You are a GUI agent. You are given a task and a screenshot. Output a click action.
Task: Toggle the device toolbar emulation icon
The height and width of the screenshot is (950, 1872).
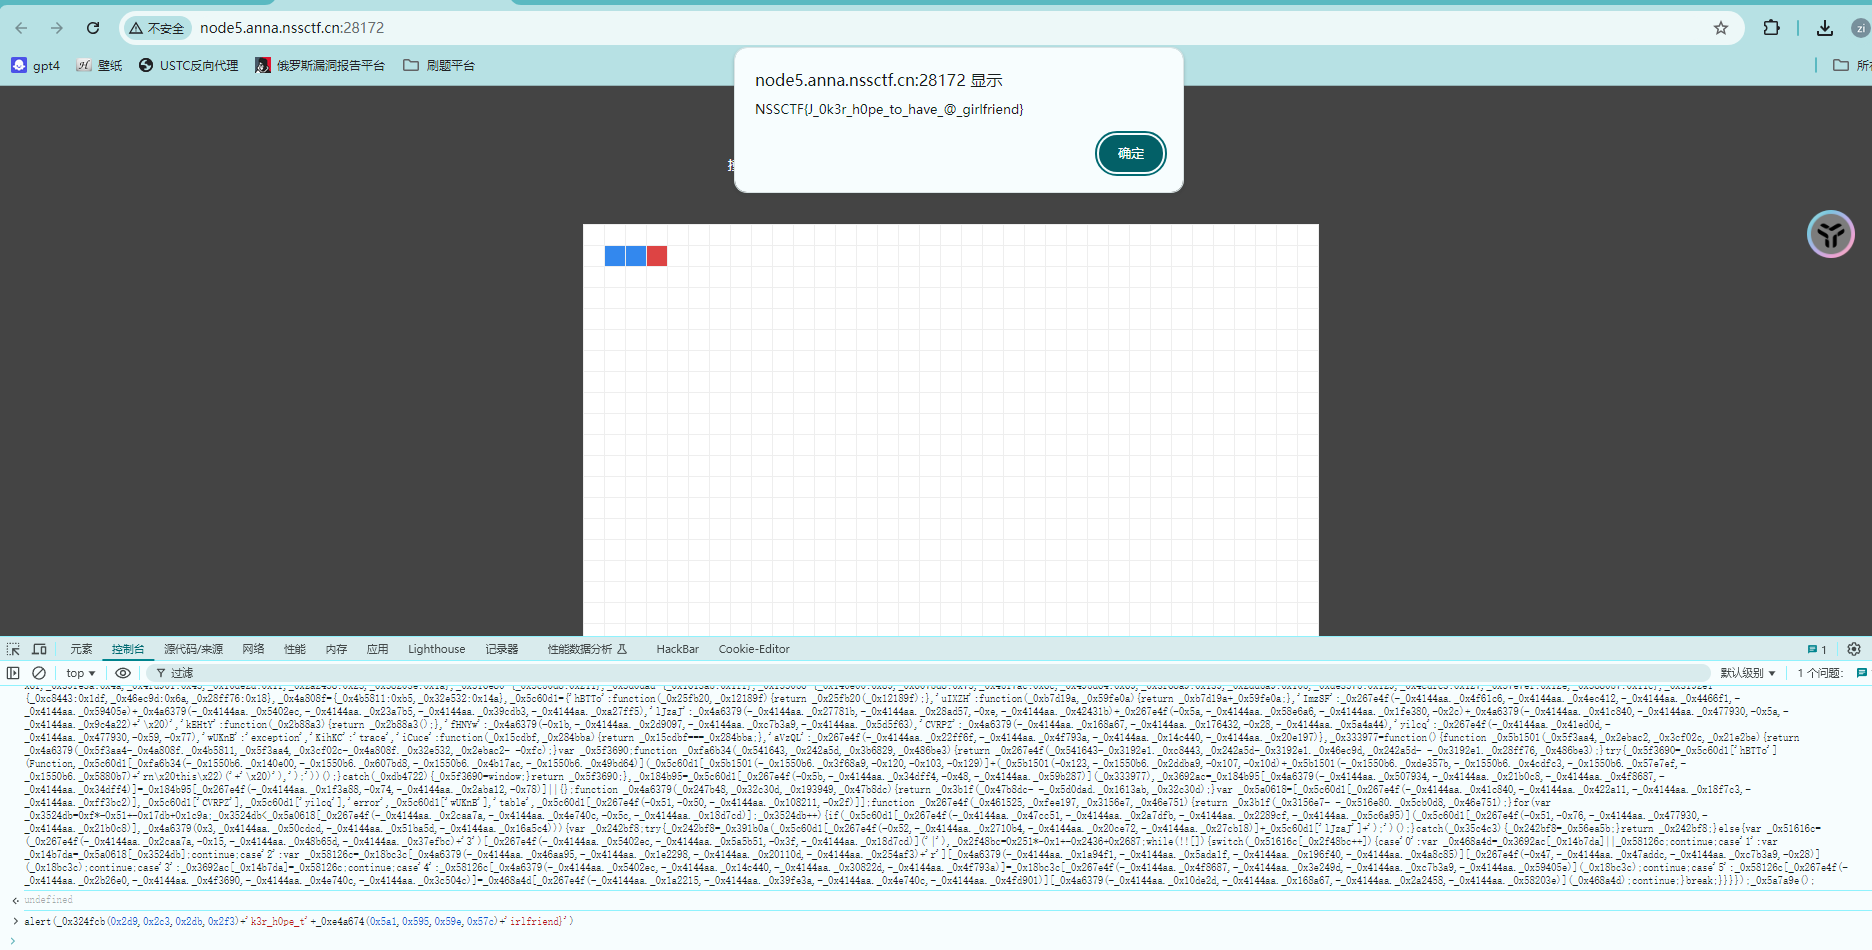[x=40, y=649]
